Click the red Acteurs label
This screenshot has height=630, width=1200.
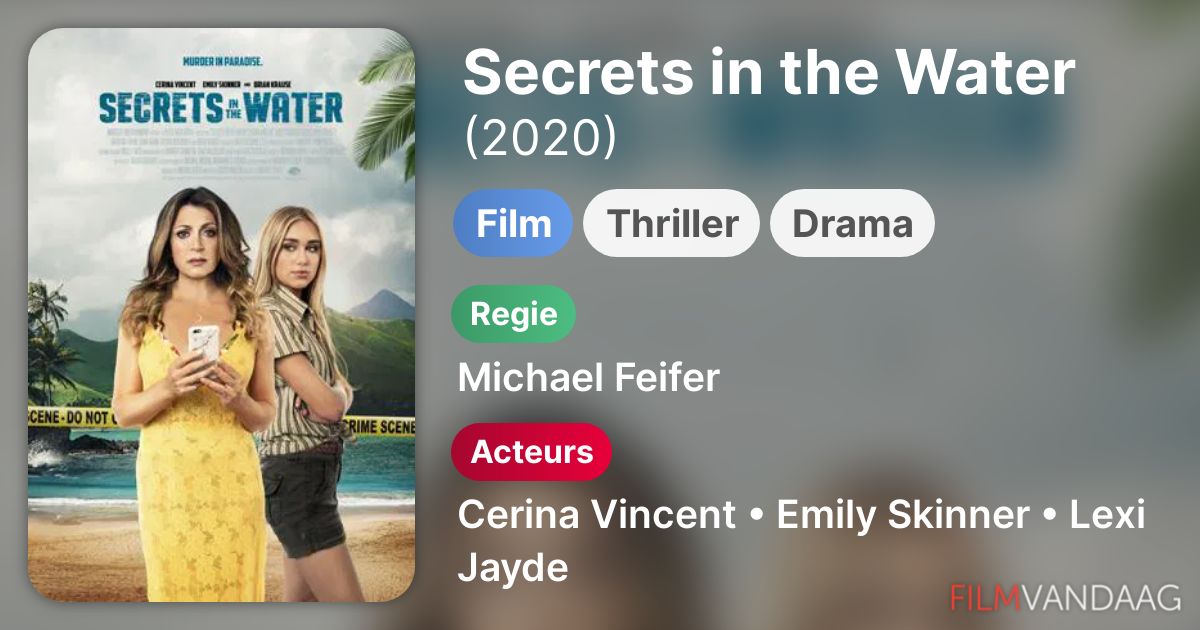coord(532,452)
